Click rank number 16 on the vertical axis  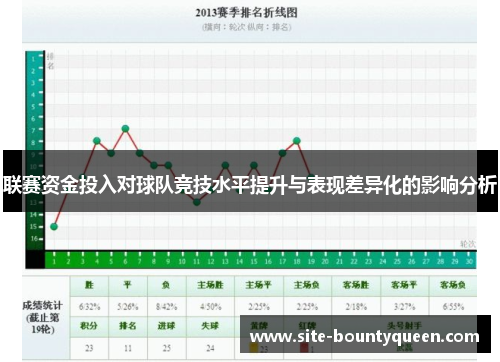34,239
